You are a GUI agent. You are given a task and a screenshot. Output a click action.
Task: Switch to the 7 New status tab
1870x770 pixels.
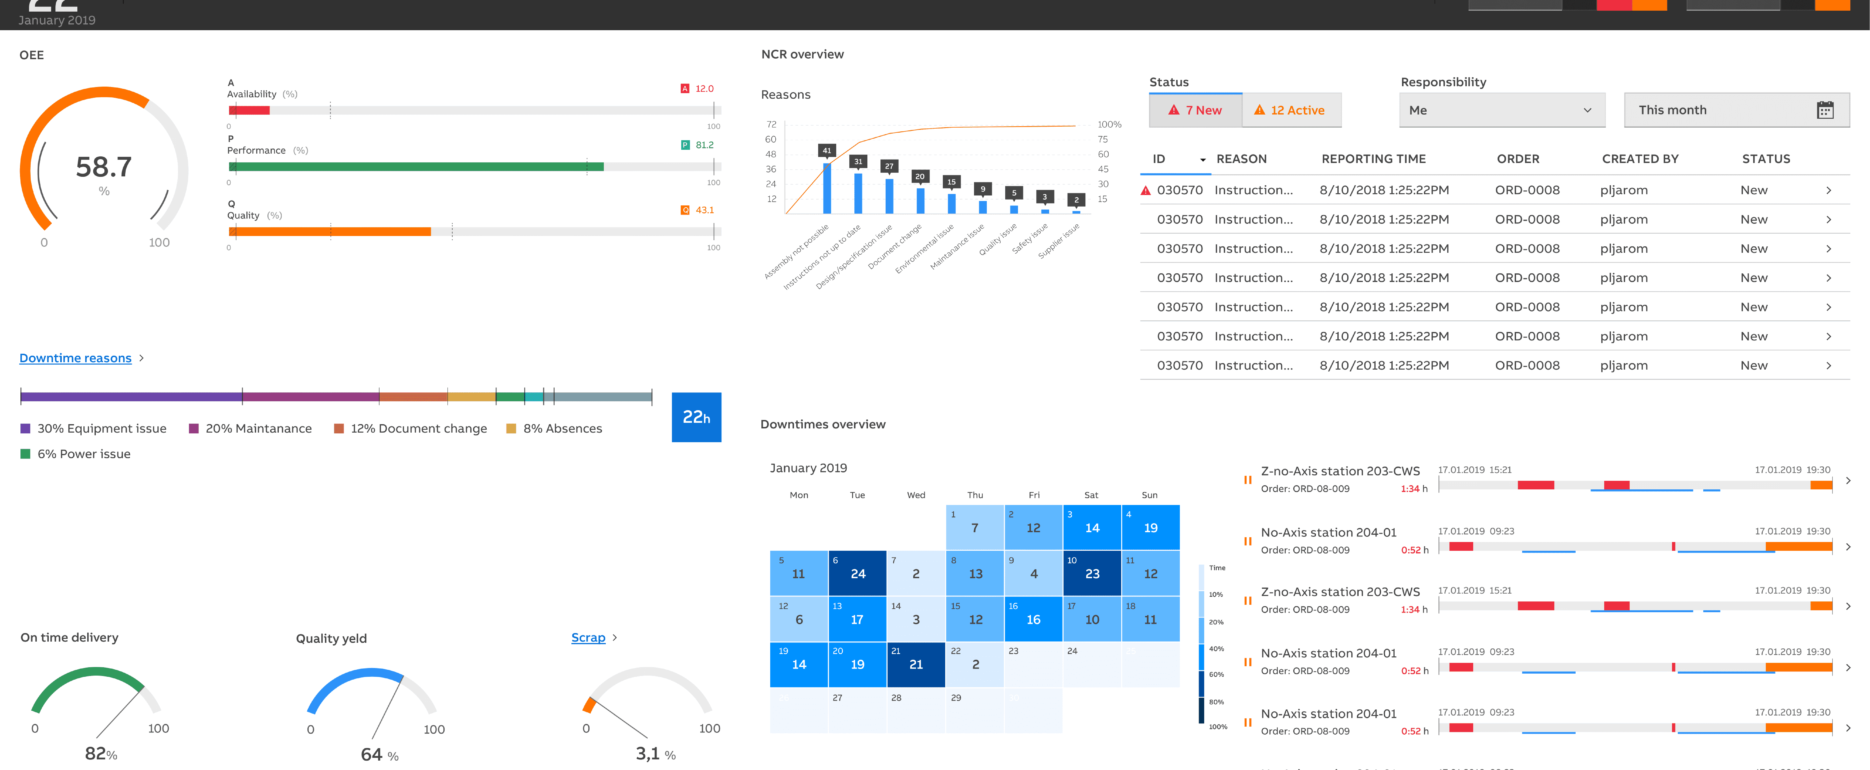1195,110
